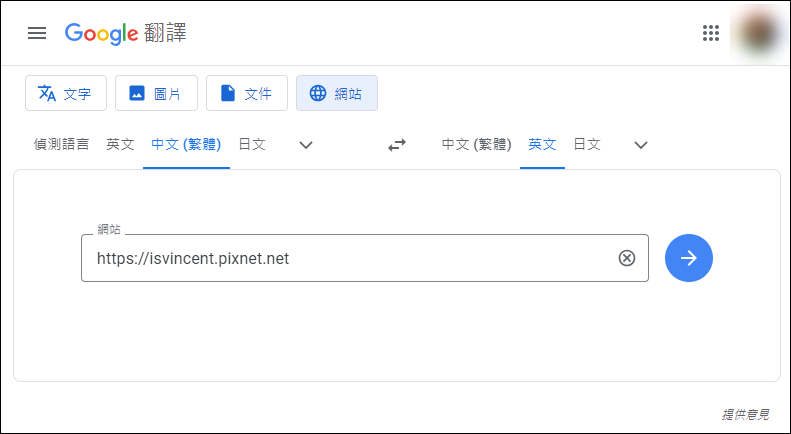Swap source and target languages

click(x=397, y=145)
